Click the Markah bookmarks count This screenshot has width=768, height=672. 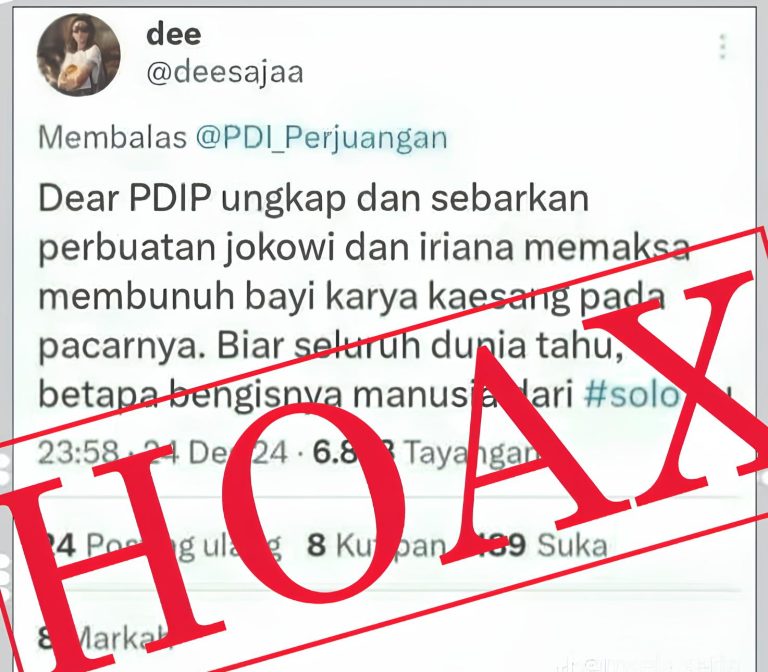103,639
